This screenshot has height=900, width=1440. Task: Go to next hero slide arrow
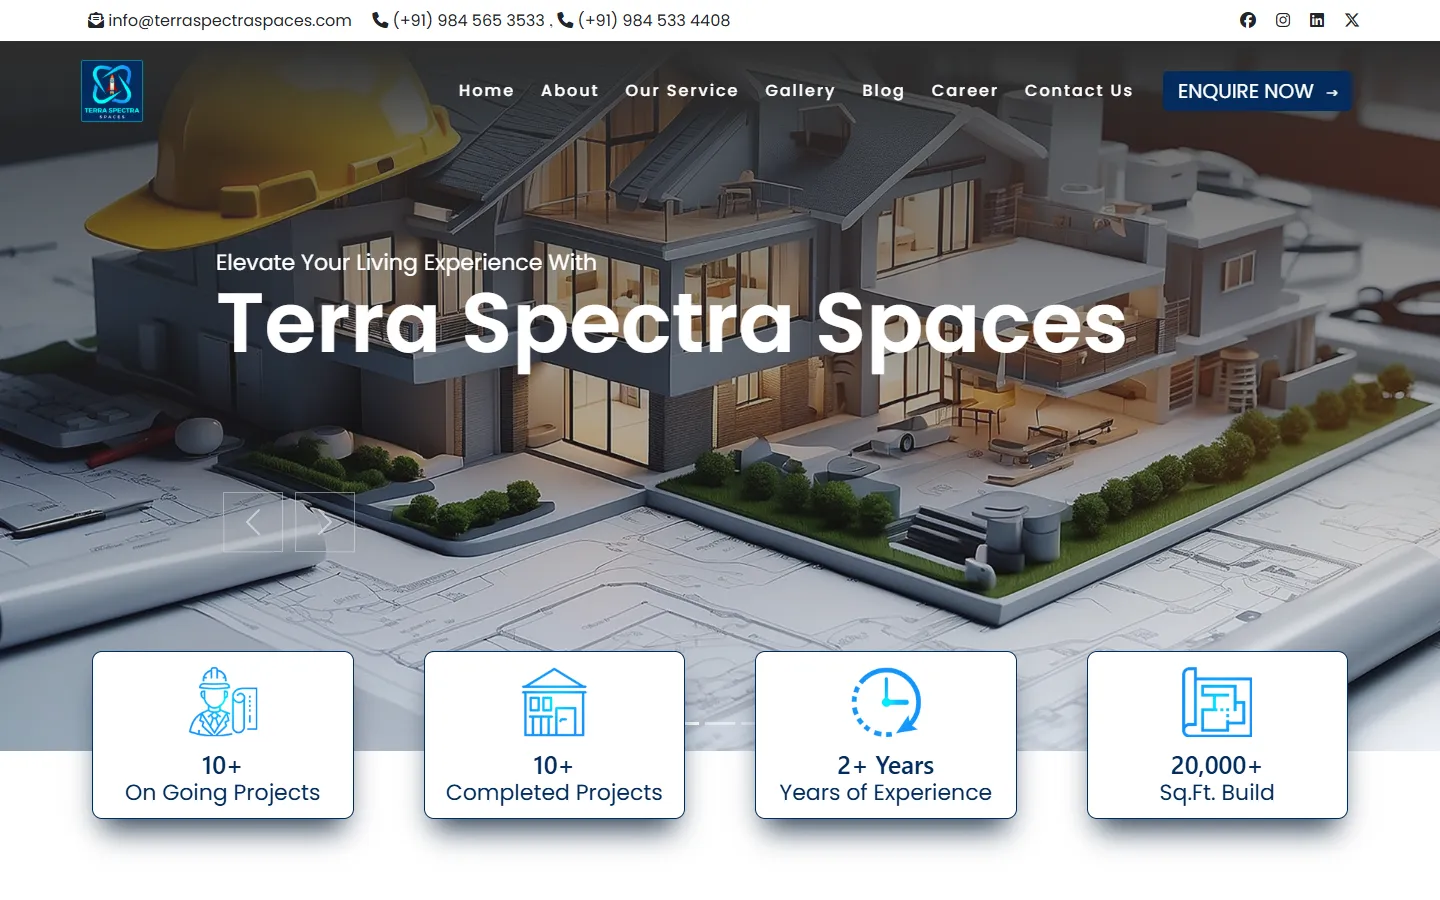point(325,522)
